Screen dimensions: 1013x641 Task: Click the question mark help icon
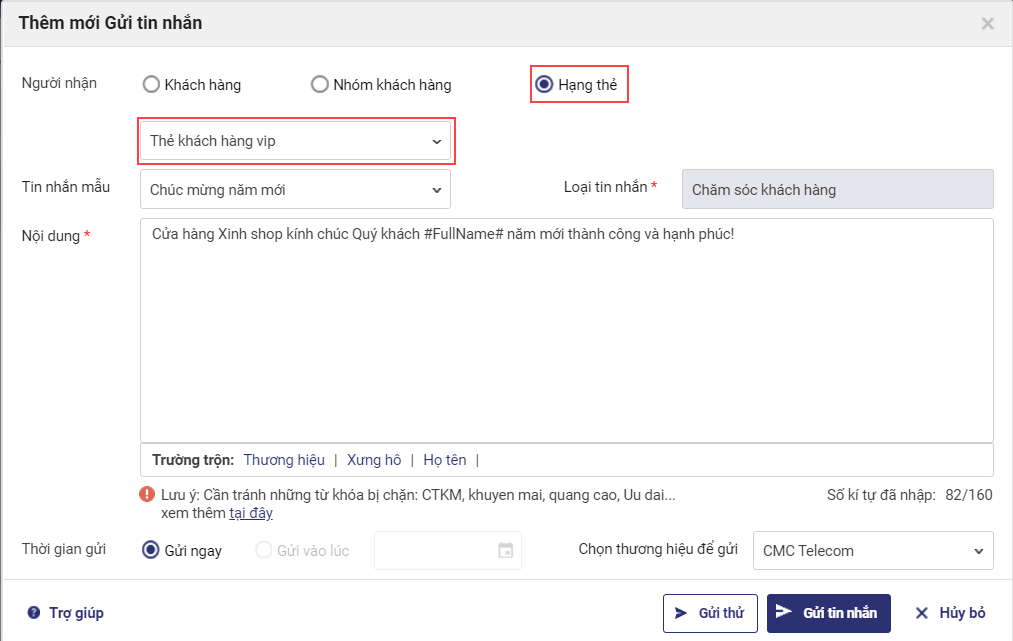(34, 613)
